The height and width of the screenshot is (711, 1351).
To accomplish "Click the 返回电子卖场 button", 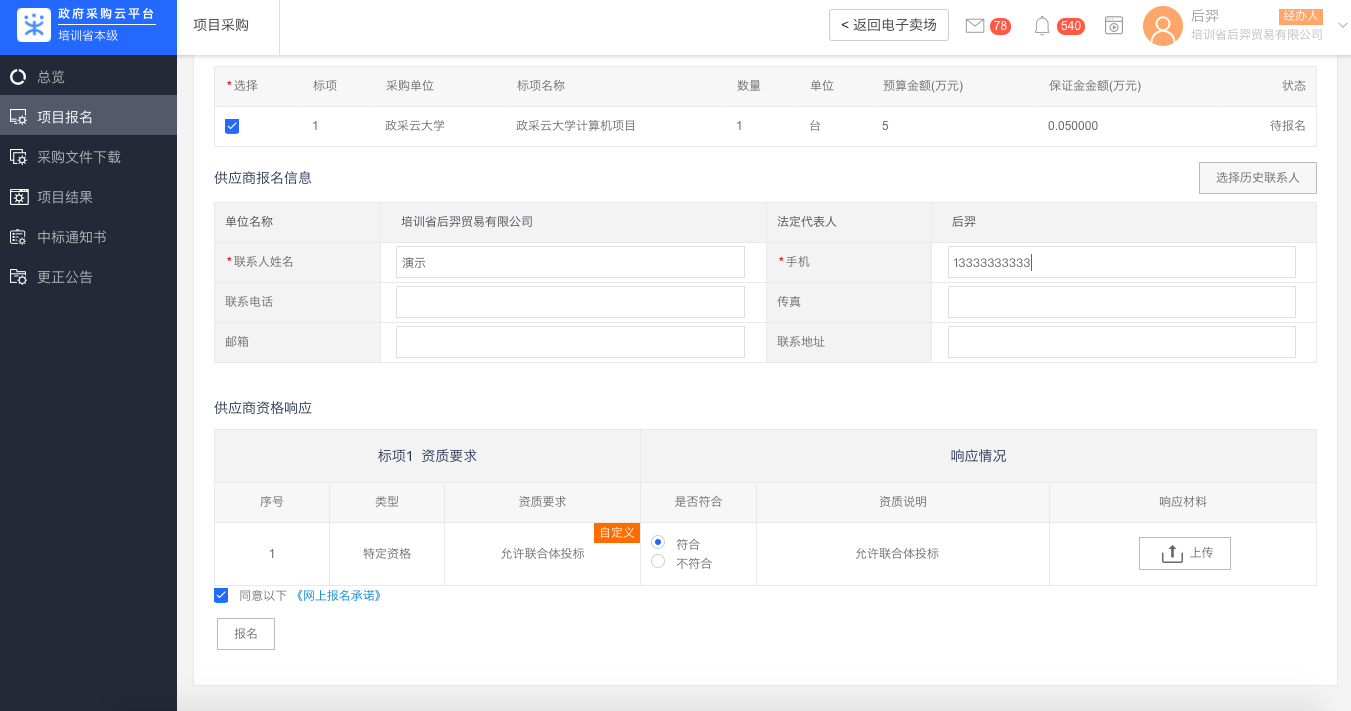I will 889,25.
